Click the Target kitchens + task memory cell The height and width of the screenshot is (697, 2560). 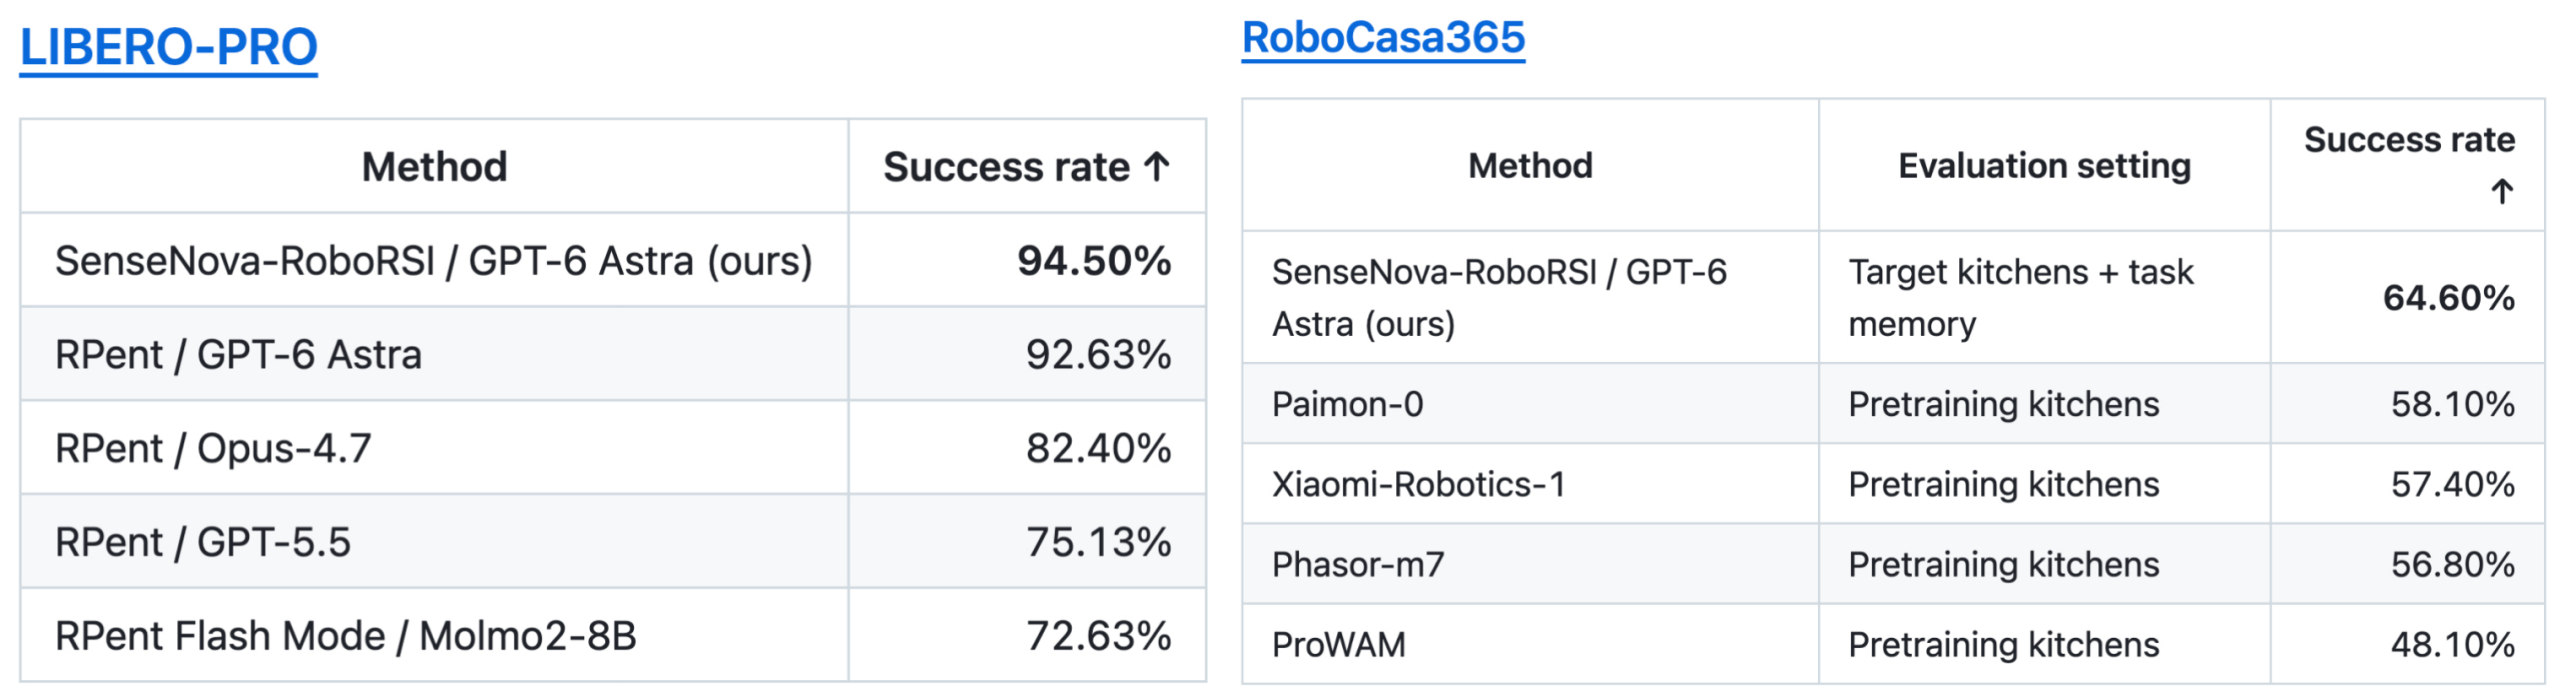pos(2044,297)
